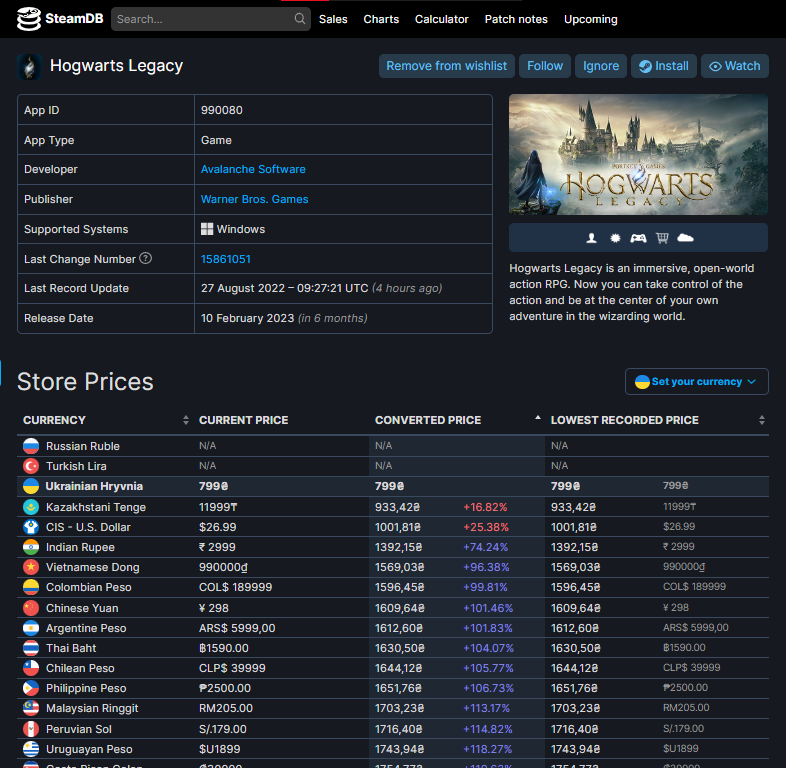Sort by the CONVERTED PRICE column header
This screenshot has width=786, height=768.
[x=457, y=420]
